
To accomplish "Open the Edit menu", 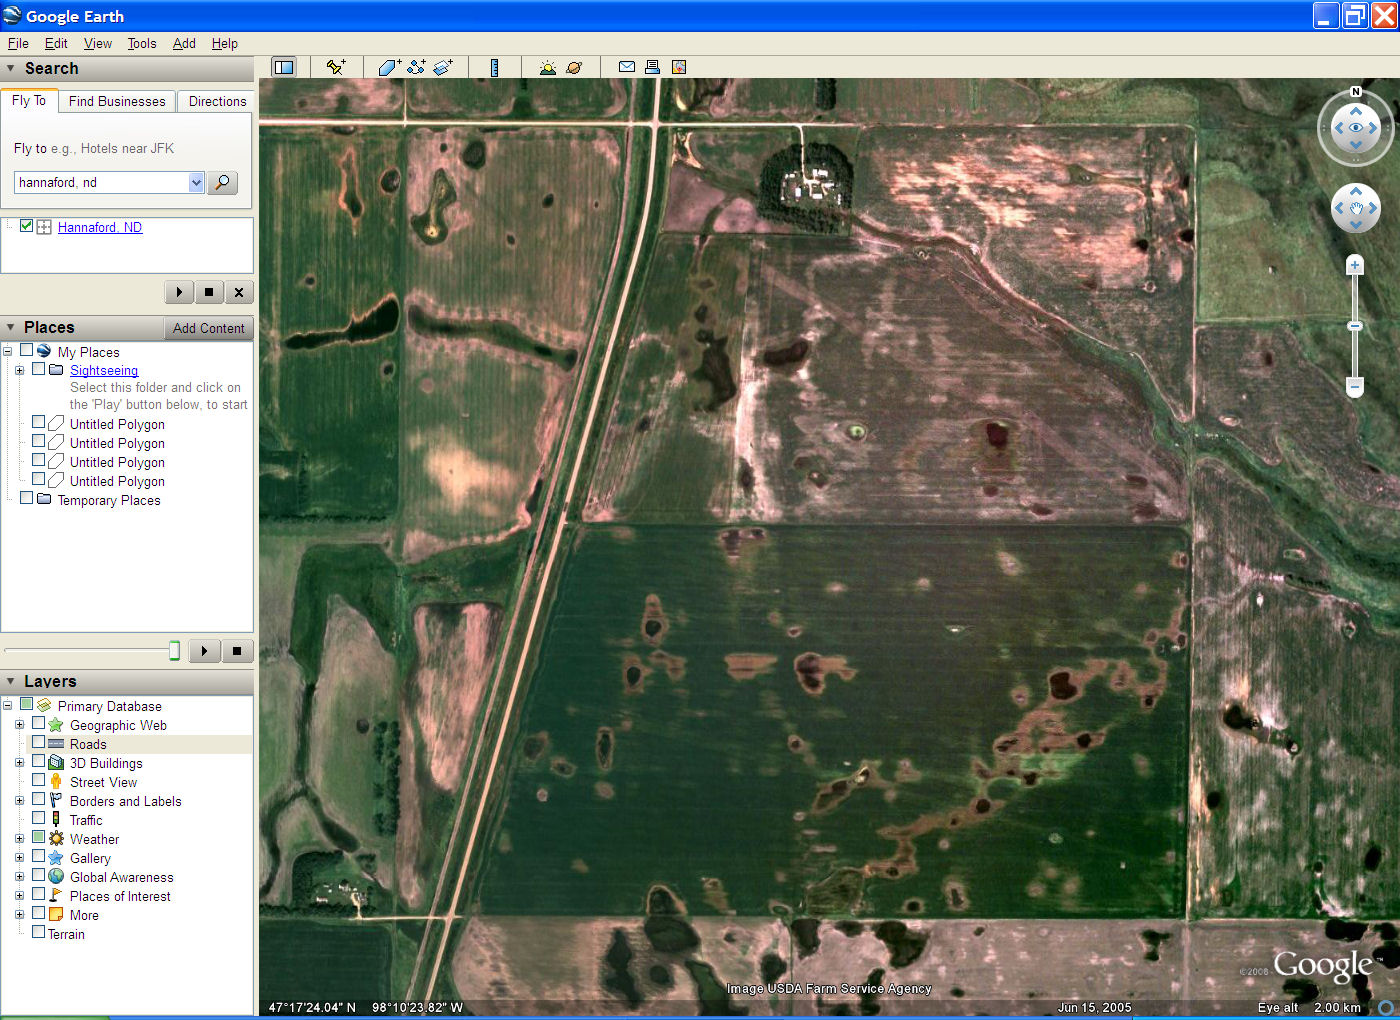I will 56,43.
